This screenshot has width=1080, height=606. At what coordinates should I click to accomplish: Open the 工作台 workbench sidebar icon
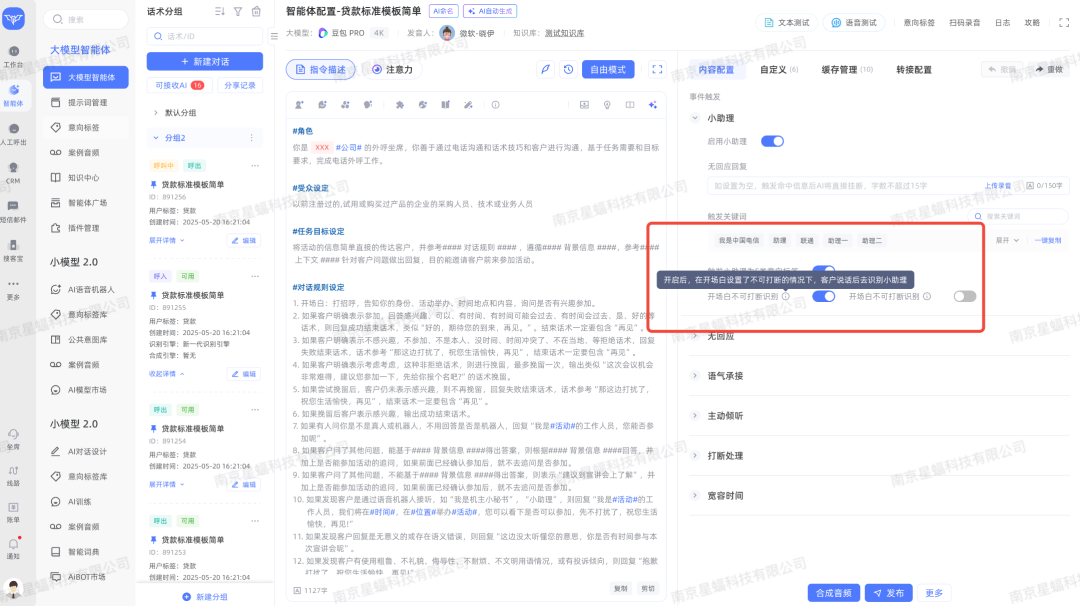click(13, 53)
